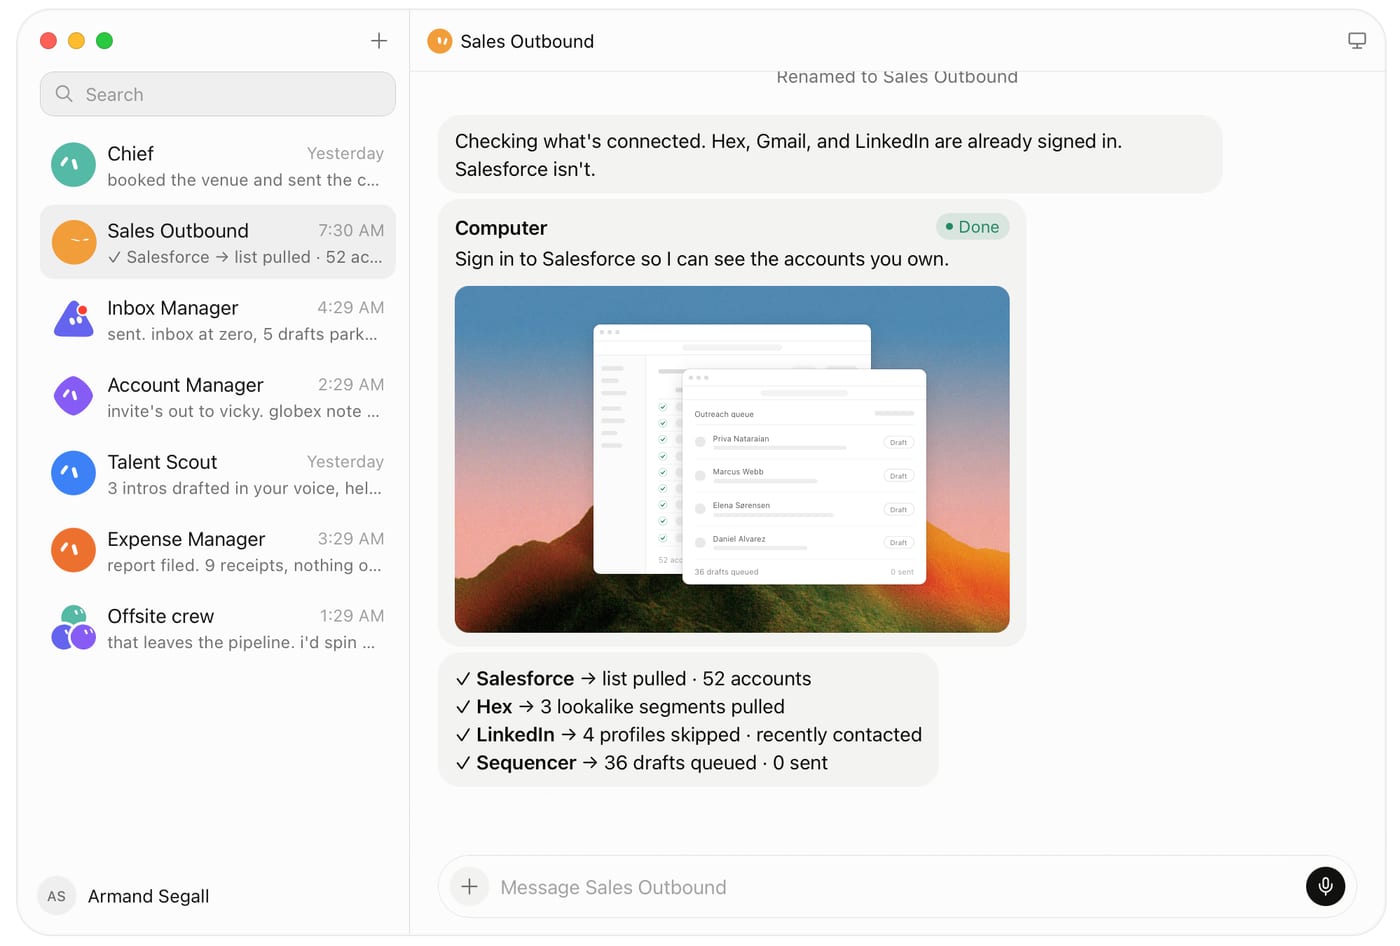Click '3 intros drafted in your voice' preview

point(245,488)
